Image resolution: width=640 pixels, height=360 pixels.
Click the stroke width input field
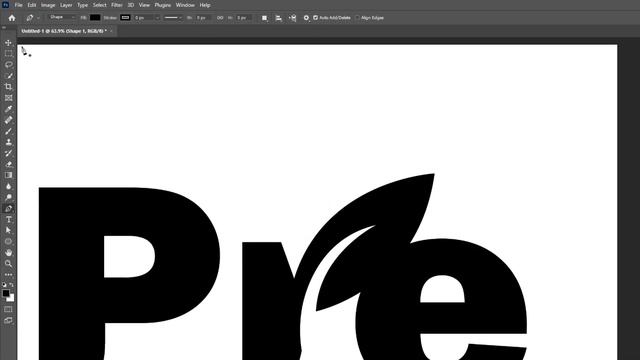coord(144,18)
